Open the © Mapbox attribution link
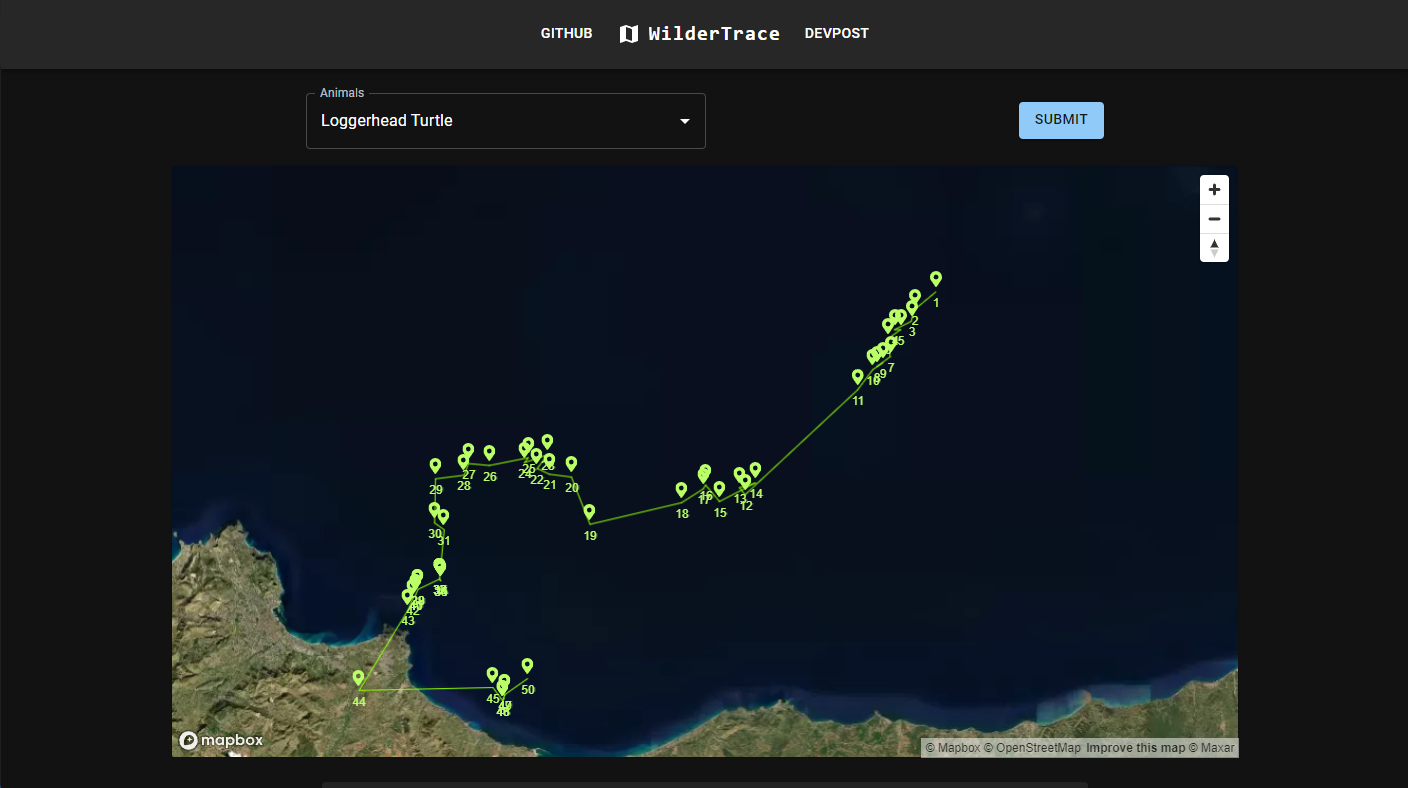Screen dimensions: 1408x788 (x=952, y=748)
